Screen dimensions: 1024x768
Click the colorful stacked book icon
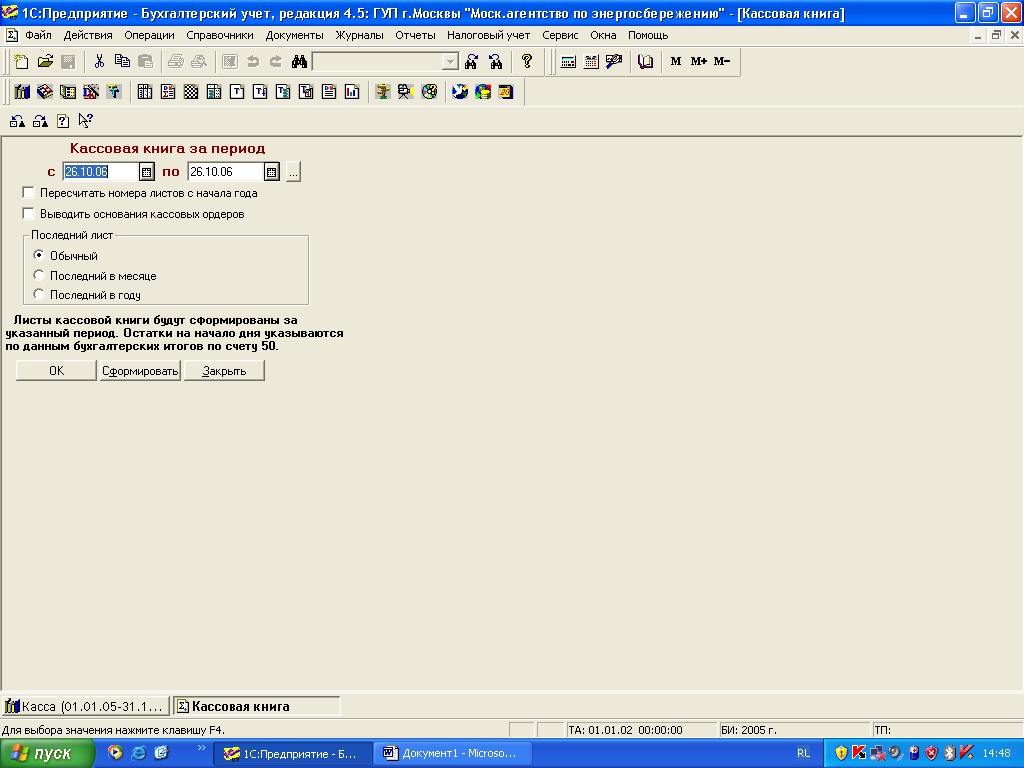pos(45,92)
